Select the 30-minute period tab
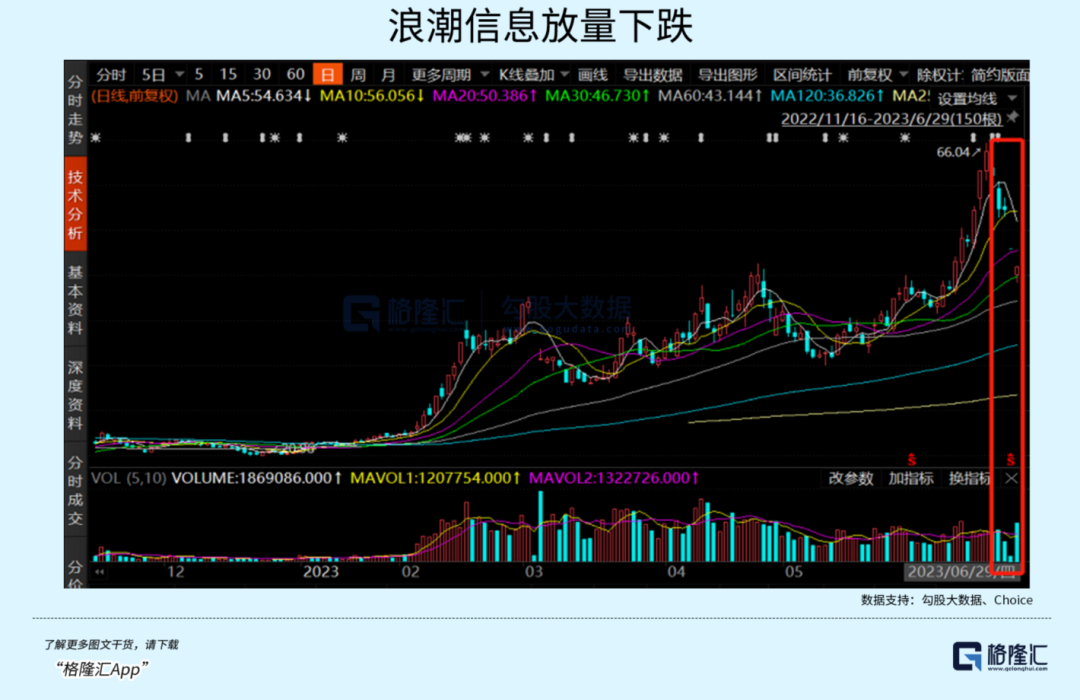This screenshot has height=700, width=1080. coord(262,74)
